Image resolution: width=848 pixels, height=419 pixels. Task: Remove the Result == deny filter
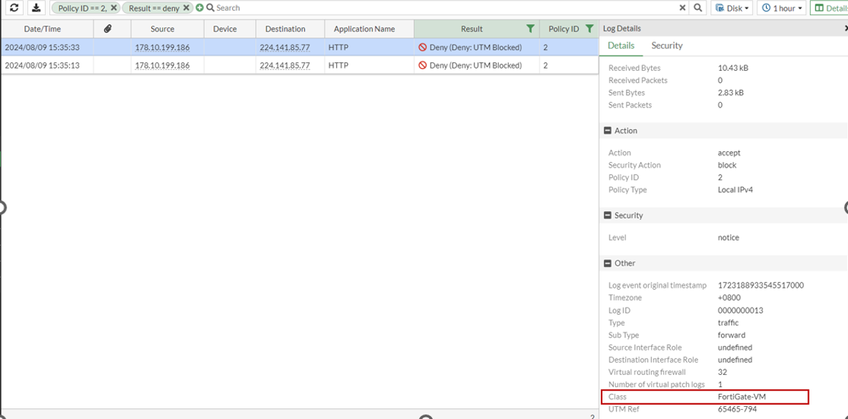[x=186, y=8]
